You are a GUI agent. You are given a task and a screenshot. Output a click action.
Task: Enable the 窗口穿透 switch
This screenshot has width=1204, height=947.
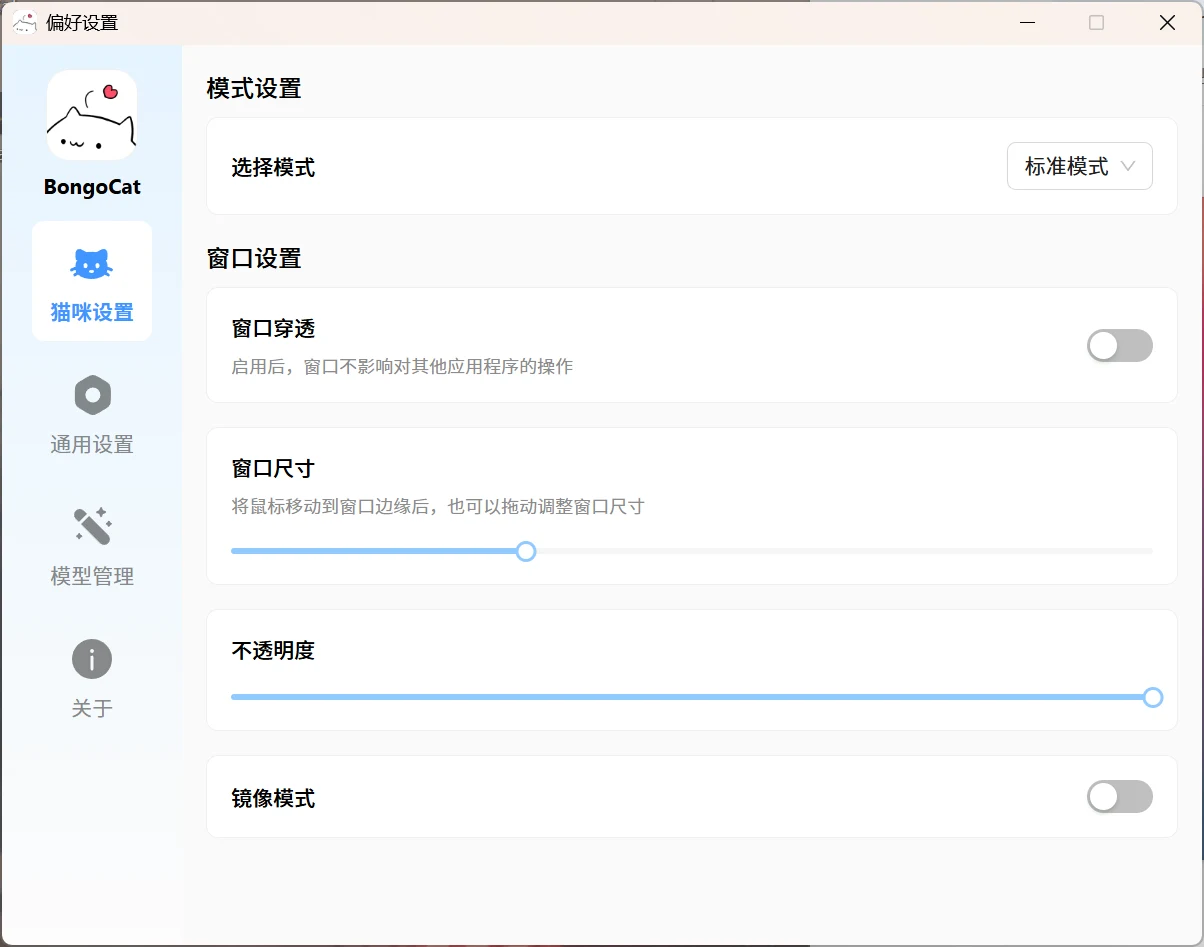1119,346
